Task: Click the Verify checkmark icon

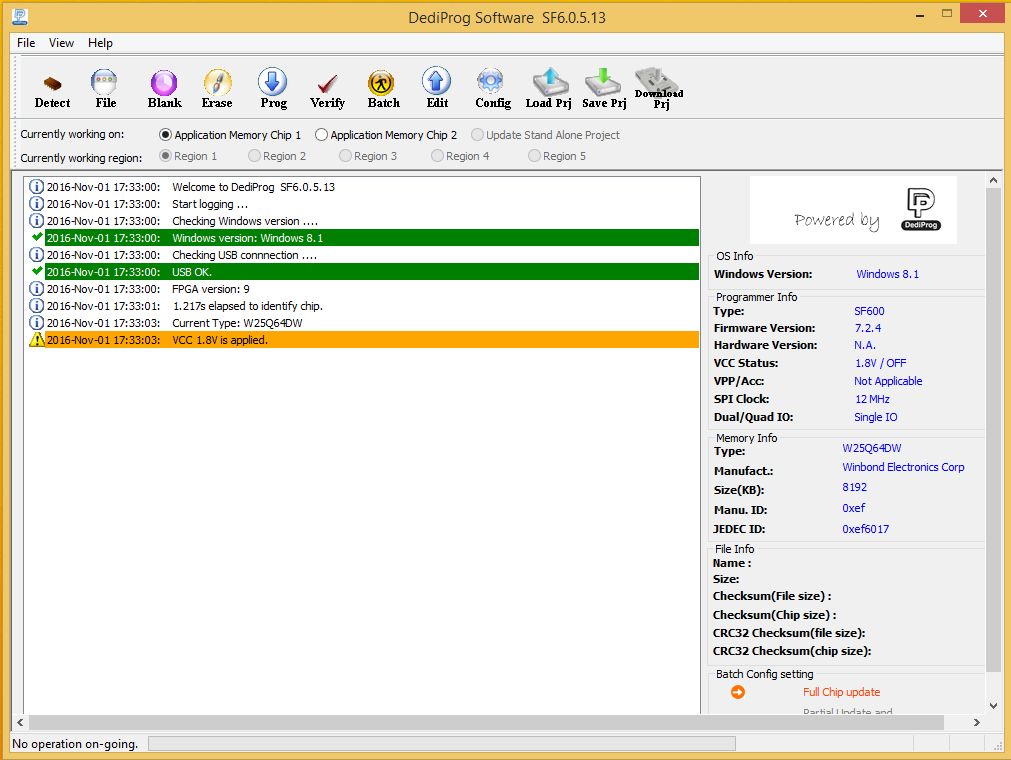Action: pos(327,88)
